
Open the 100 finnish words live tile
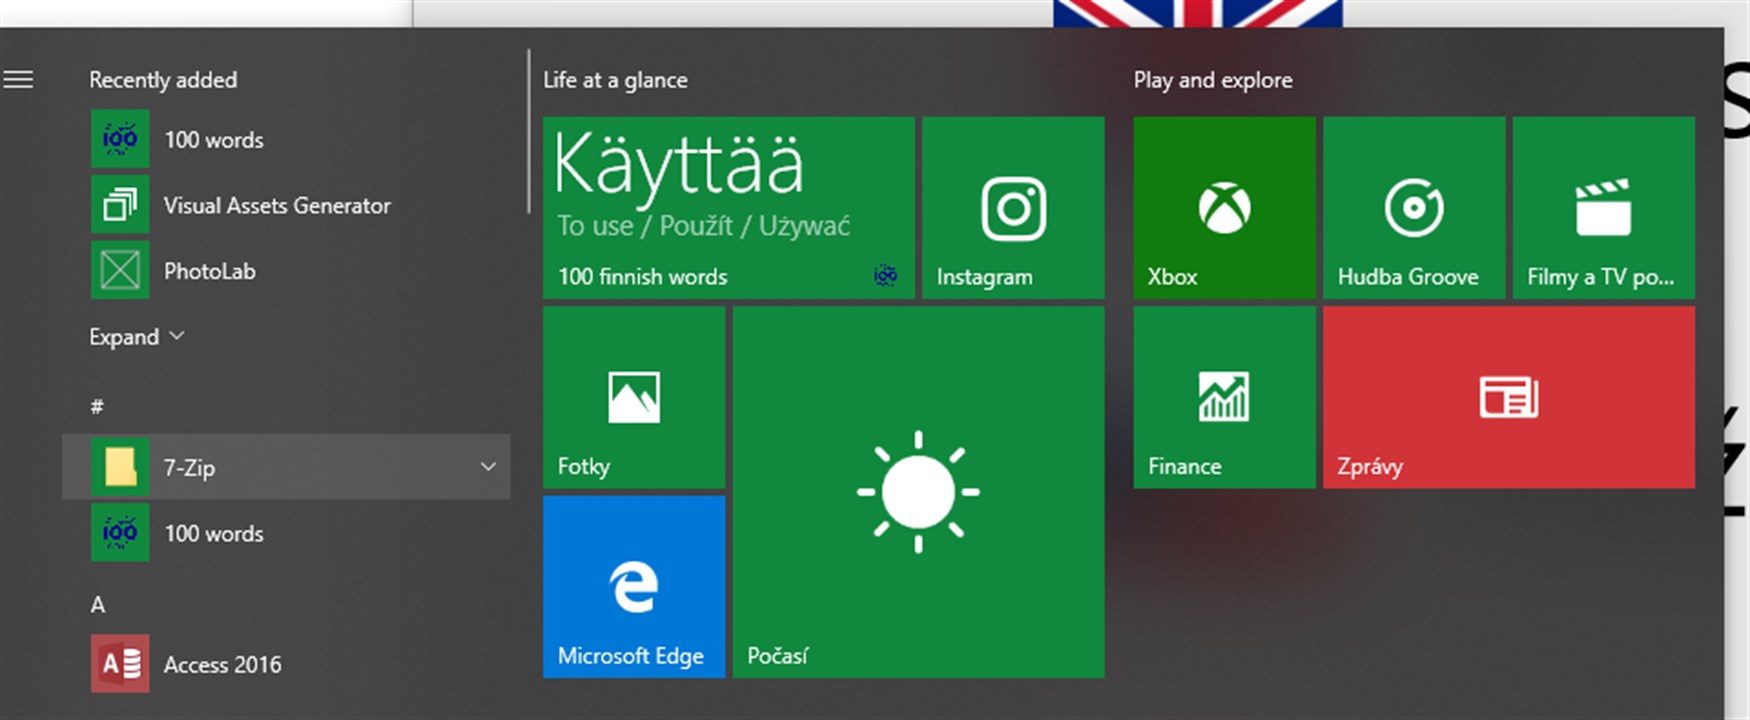click(x=729, y=208)
